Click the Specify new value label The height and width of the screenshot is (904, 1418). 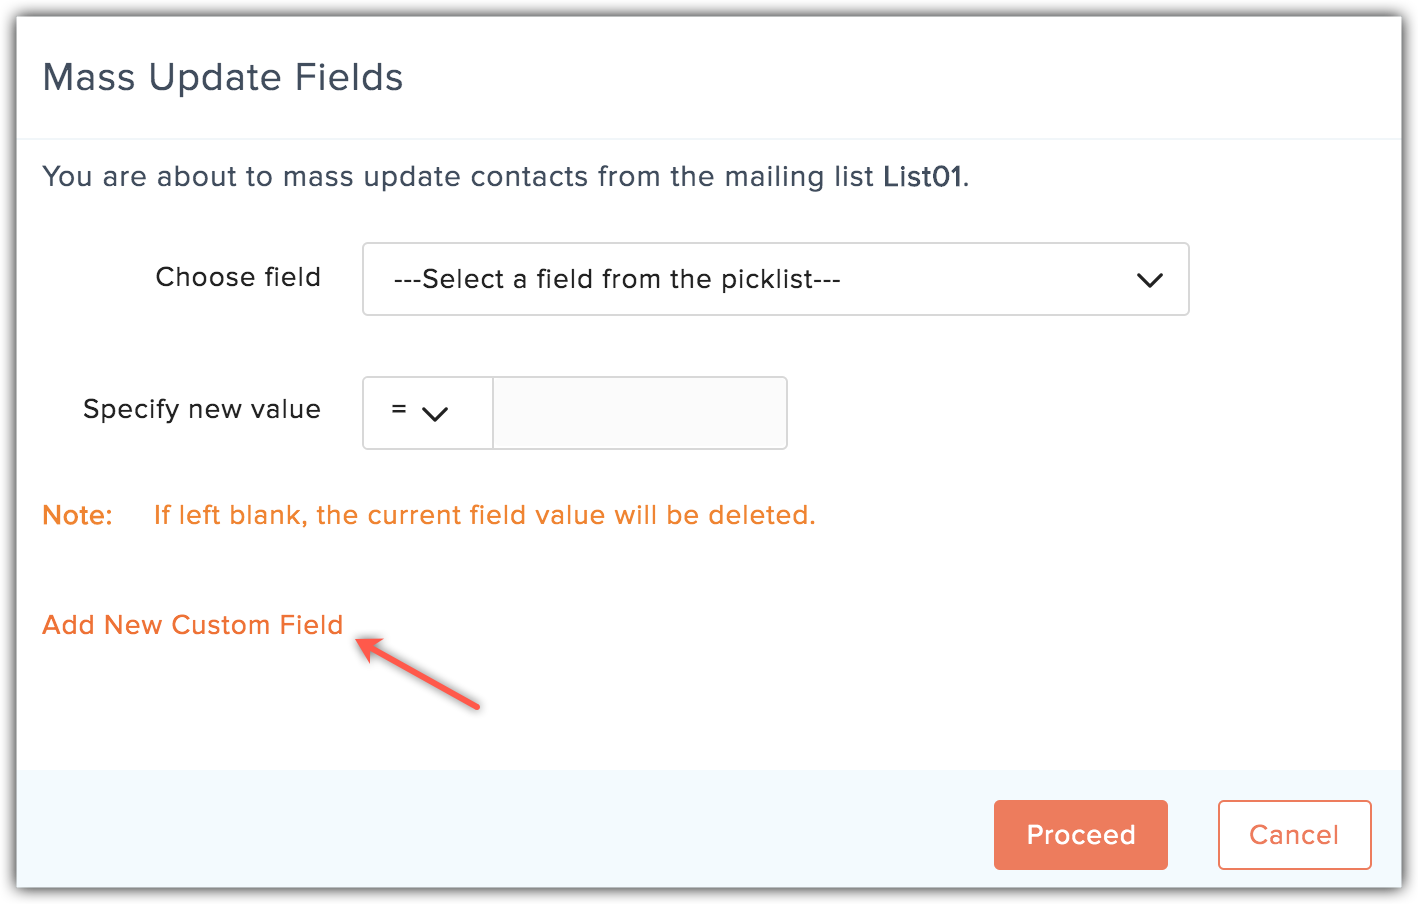point(201,409)
